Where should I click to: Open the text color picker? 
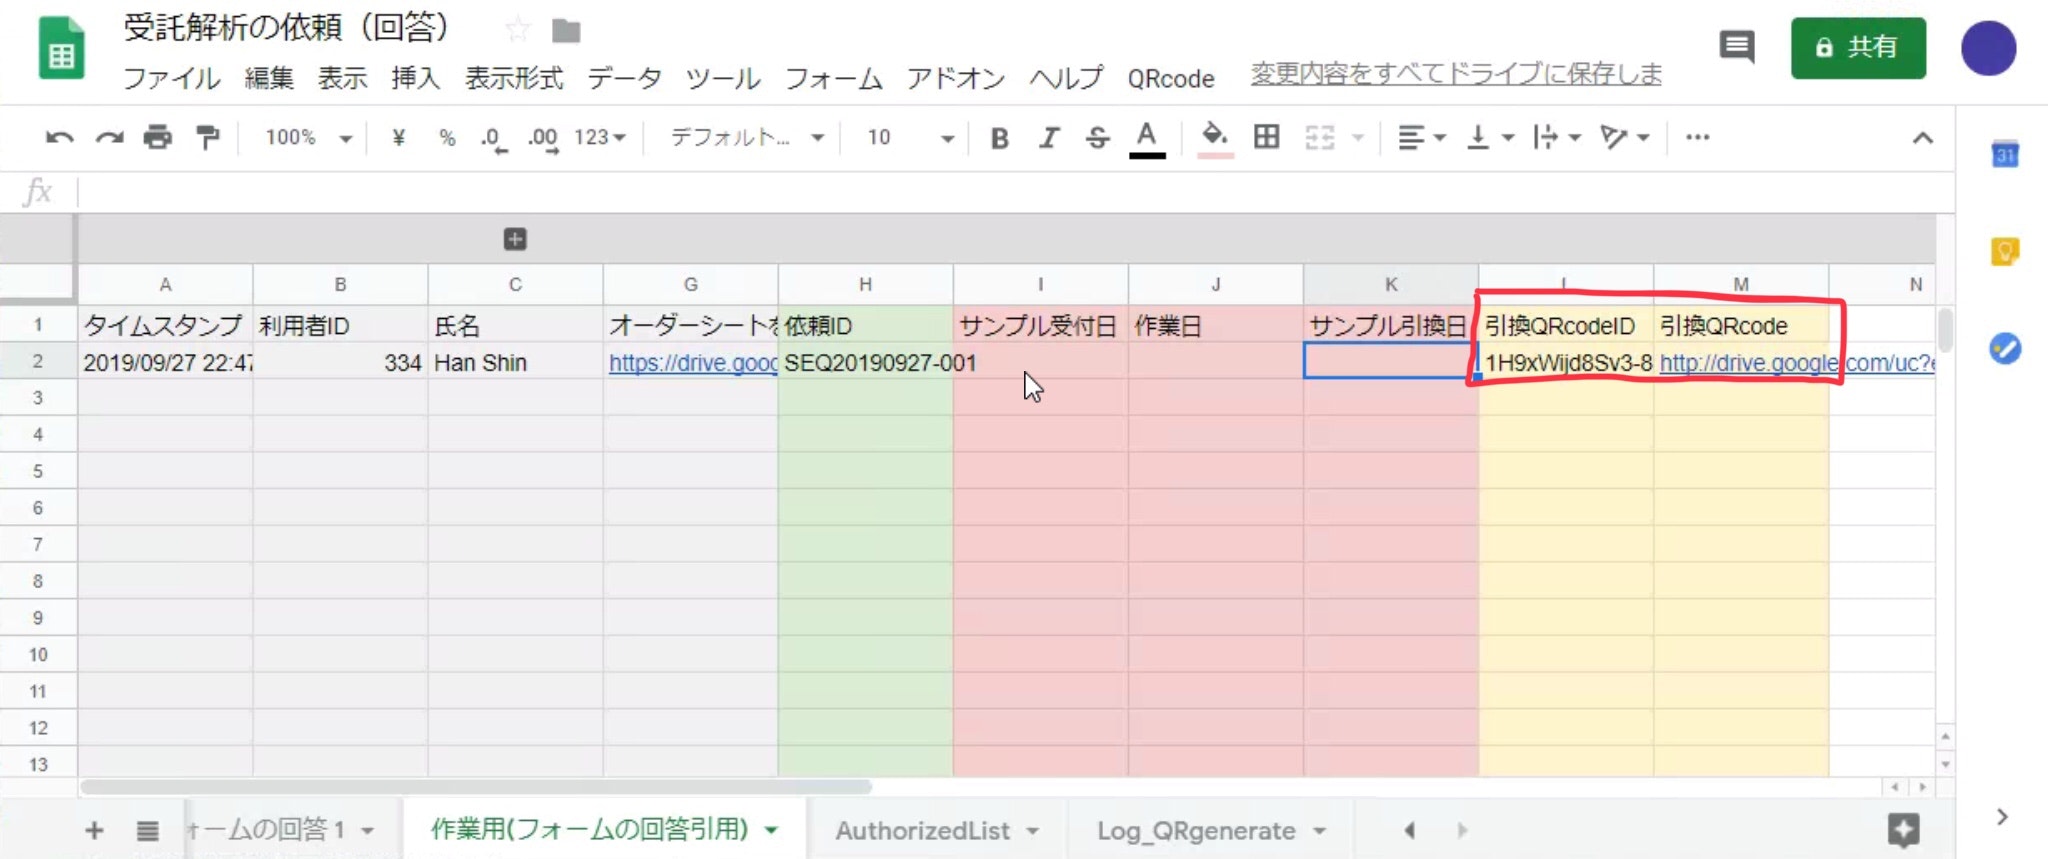point(1147,138)
